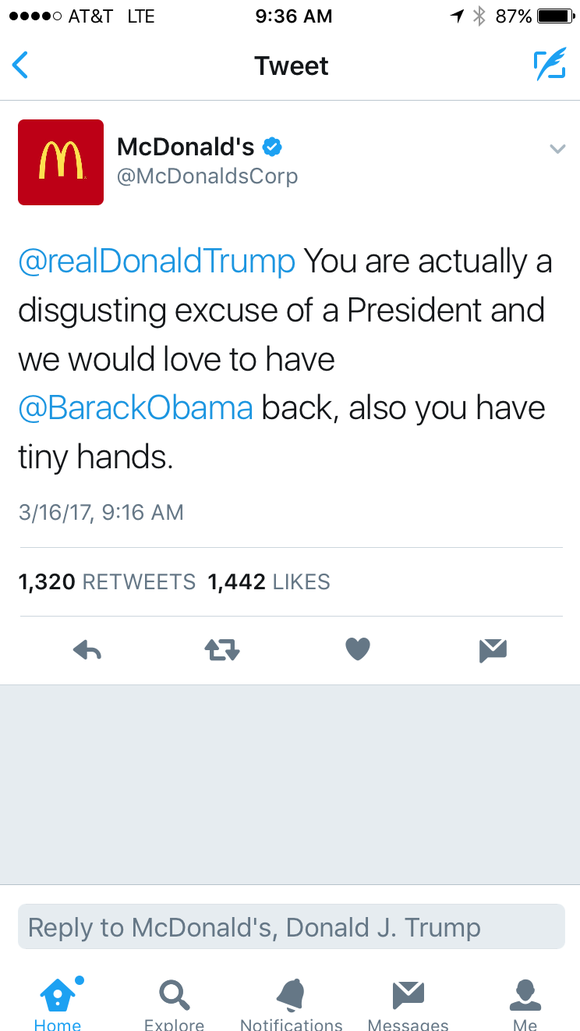Tap McDonald's verified badge
The width and height of the screenshot is (580, 1031).
point(270,145)
